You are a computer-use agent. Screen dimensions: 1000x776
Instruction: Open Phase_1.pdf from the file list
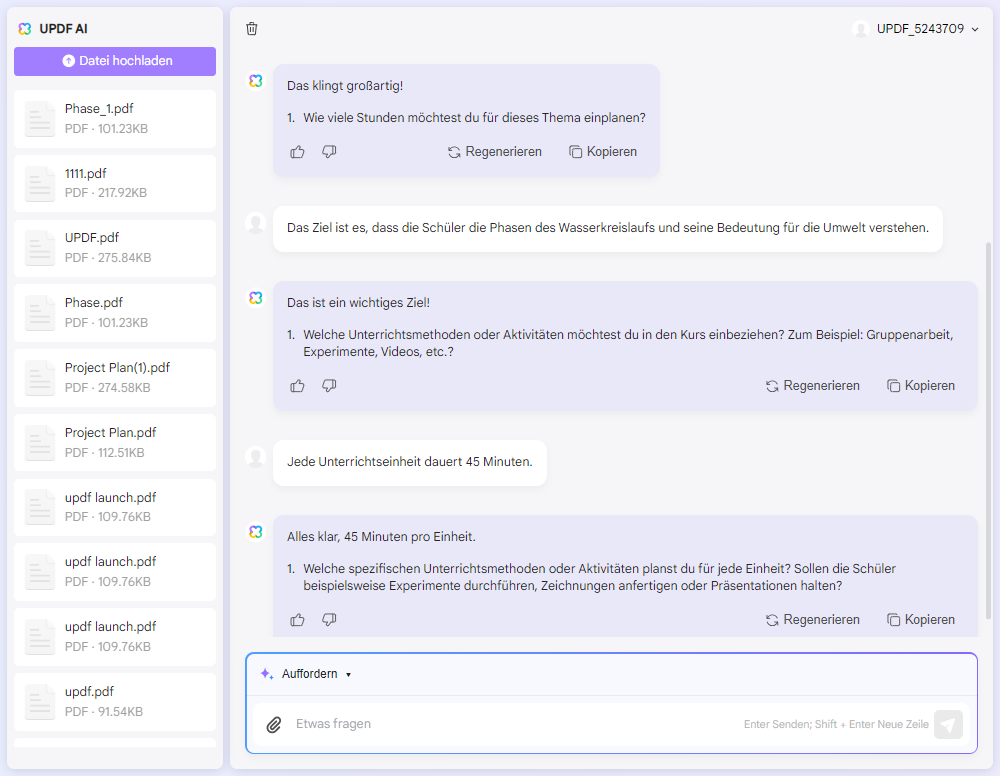pos(115,119)
